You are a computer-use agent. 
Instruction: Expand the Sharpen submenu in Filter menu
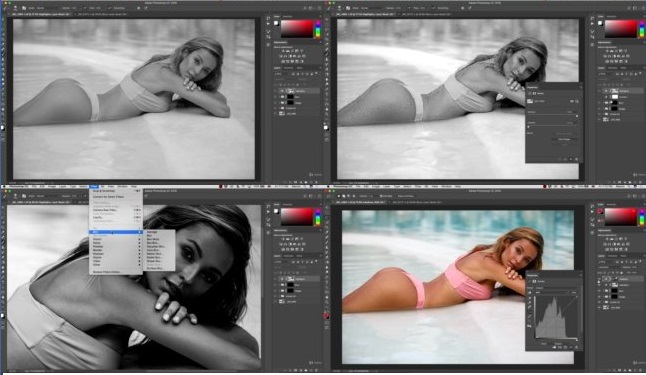[98, 253]
